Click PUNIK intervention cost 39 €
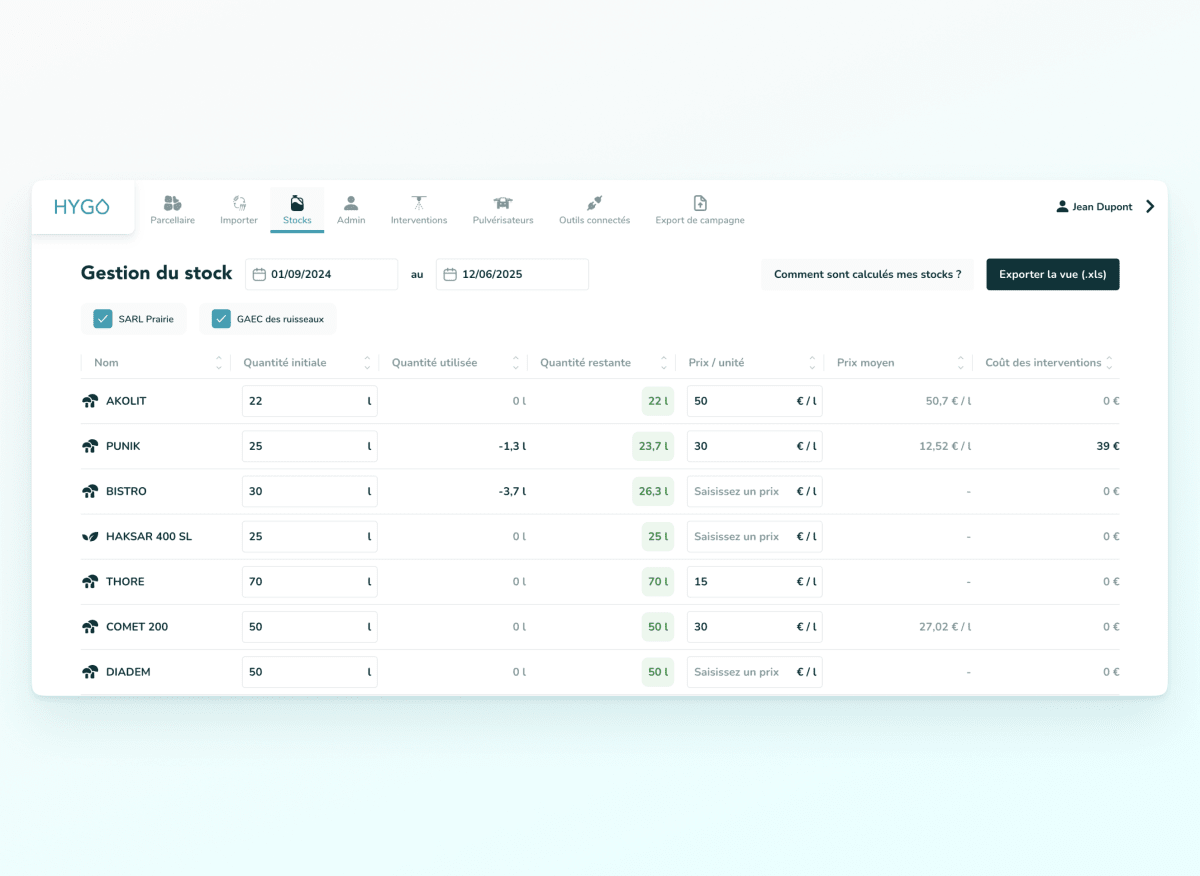This screenshot has width=1200, height=876. coord(1108,446)
